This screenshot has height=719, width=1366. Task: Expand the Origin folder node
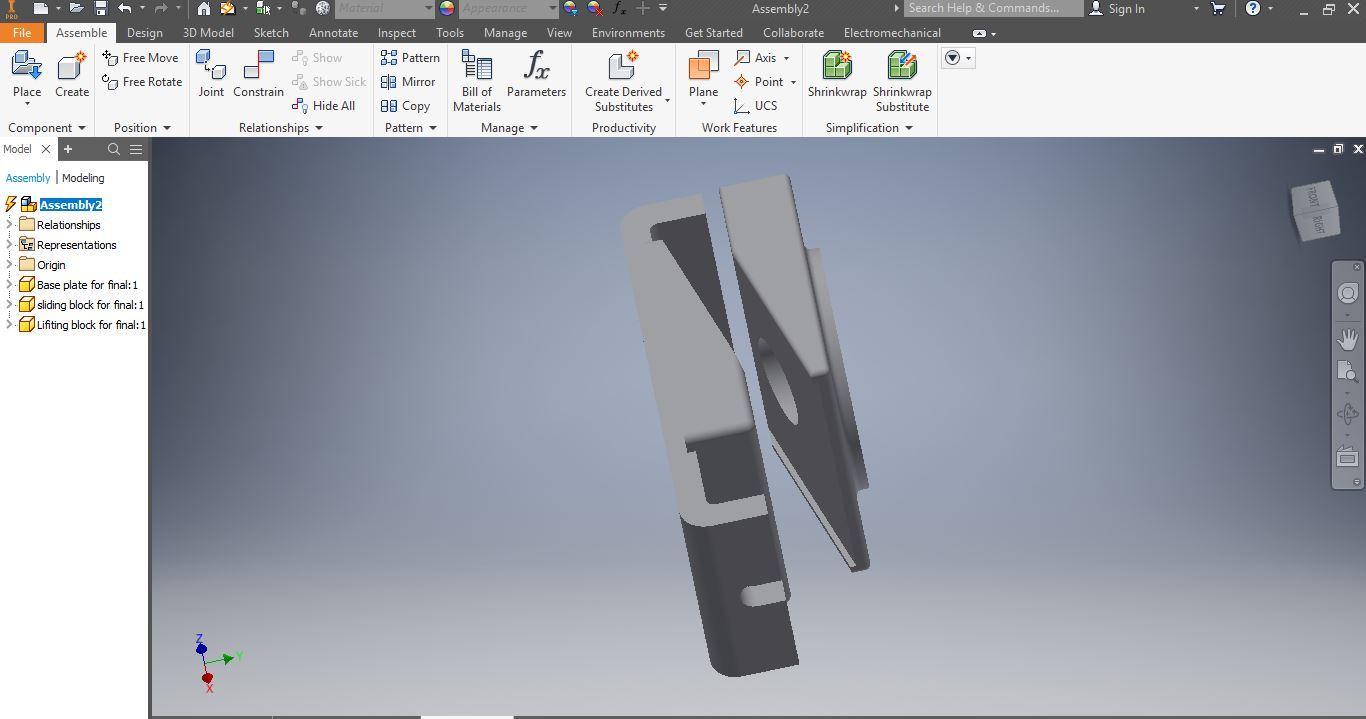tap(9, 265)
